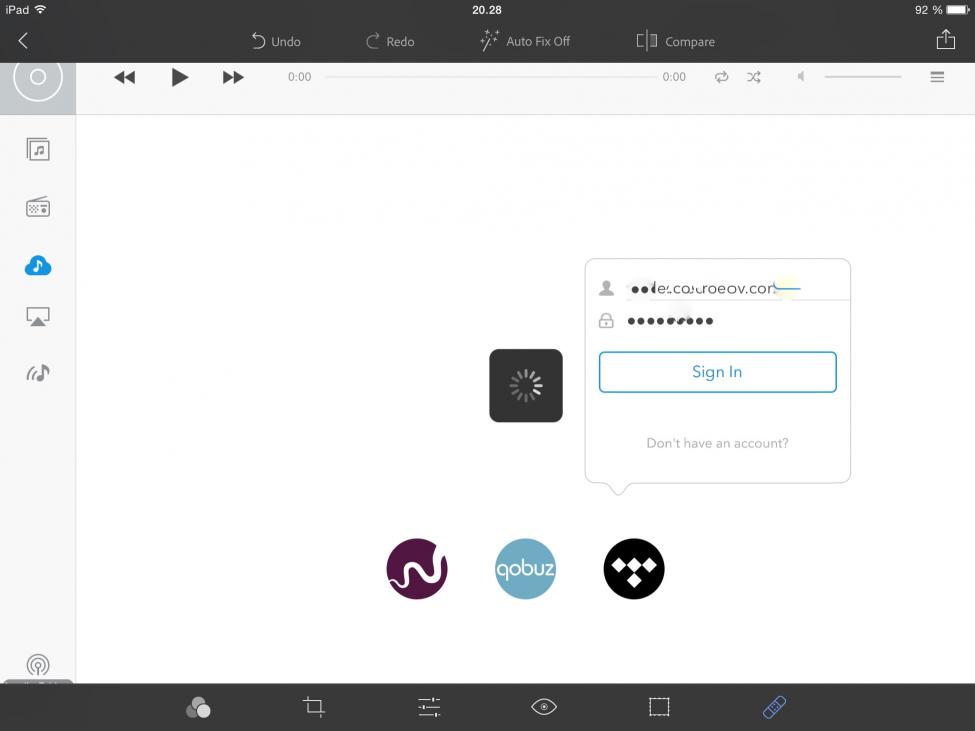This screenshot has width=975, height=731.
Task: Select the crop tool
Action: point(314,707)
